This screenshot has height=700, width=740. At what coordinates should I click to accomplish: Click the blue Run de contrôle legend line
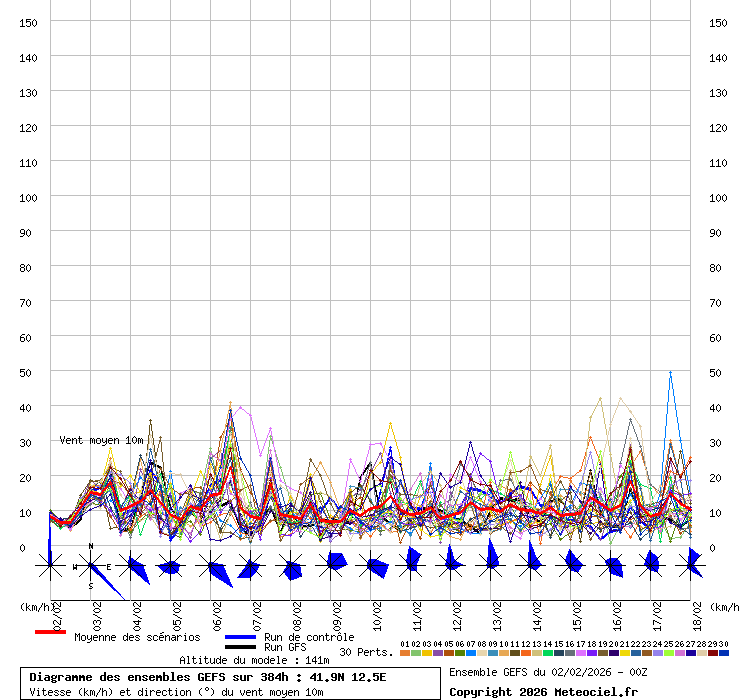pyautogui.click(x=240, y=637)
